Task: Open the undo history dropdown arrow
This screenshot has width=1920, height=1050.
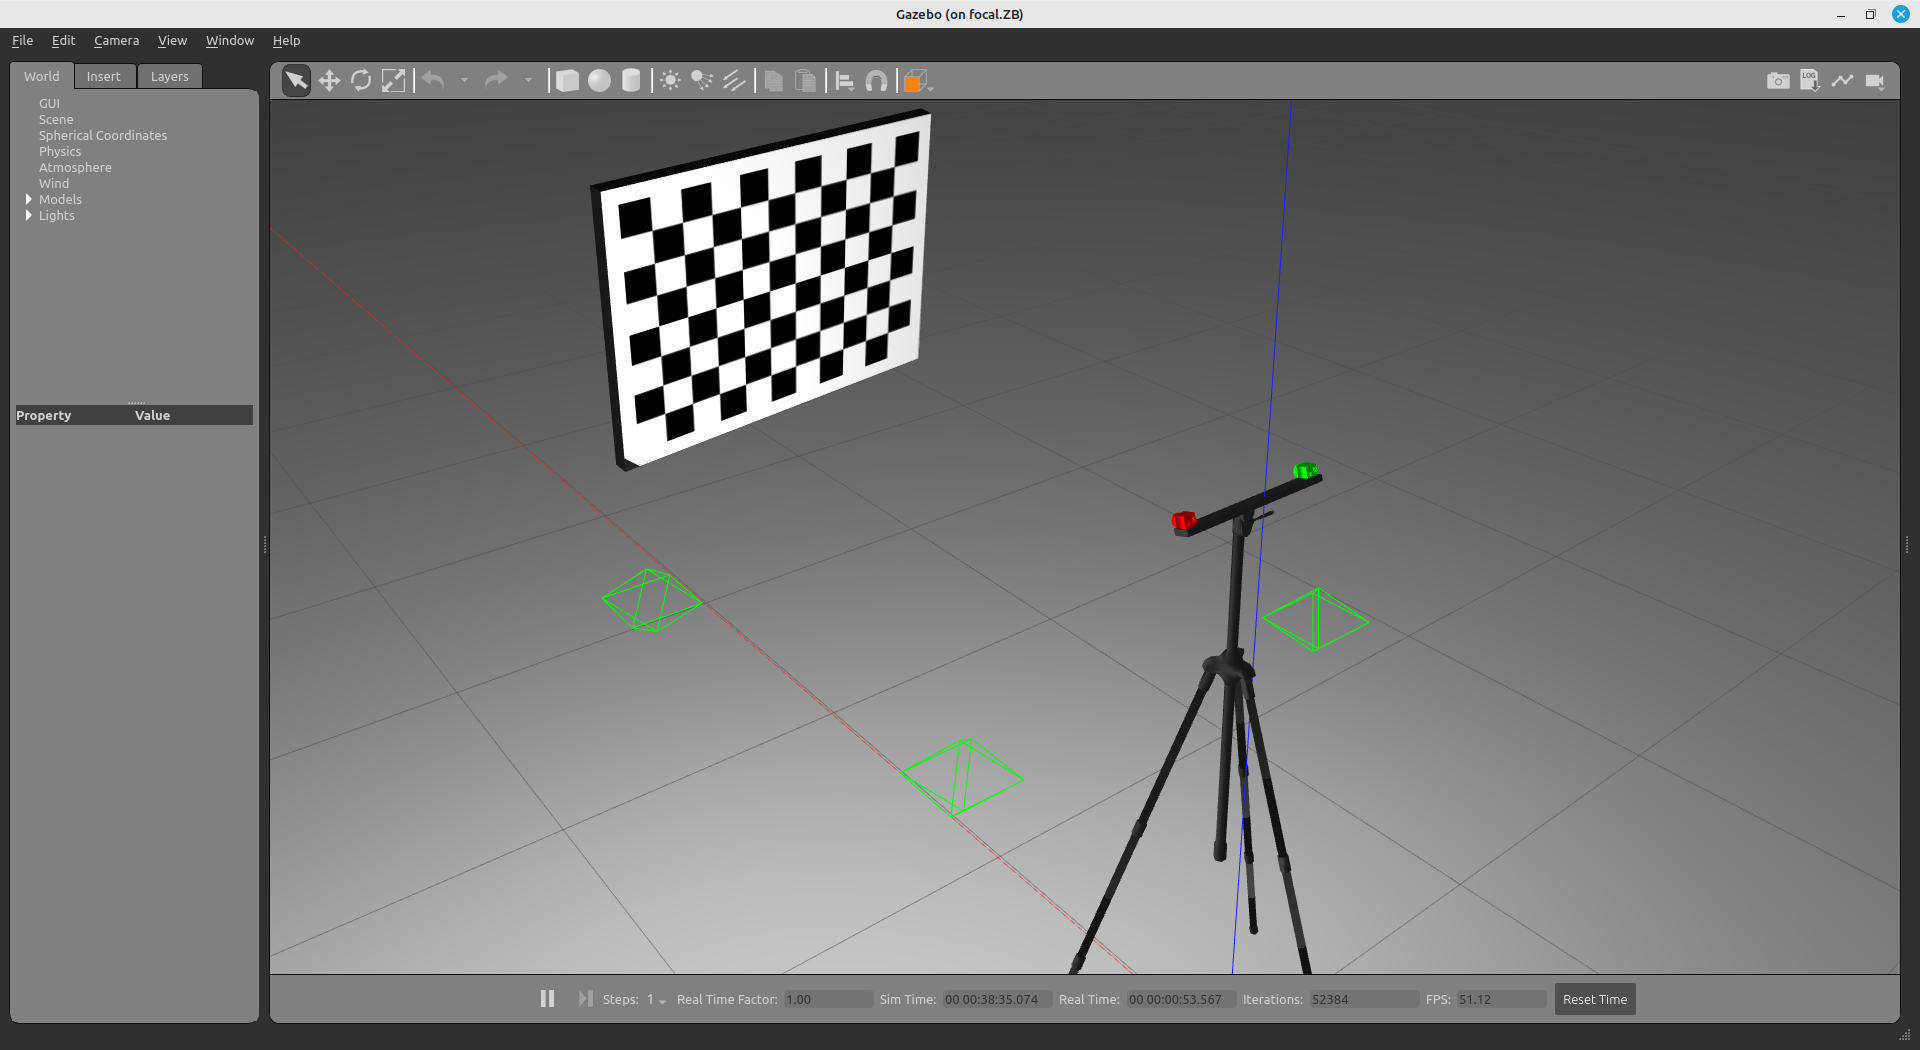Action: click(x=464, y=81)
